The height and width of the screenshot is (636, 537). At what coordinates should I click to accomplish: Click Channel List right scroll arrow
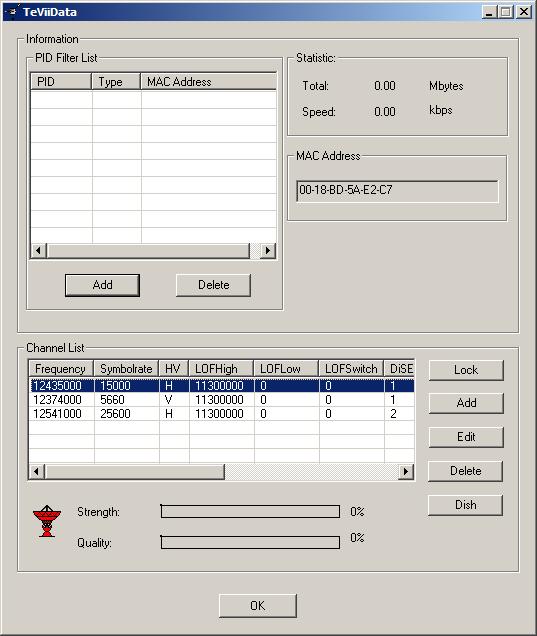406,471
